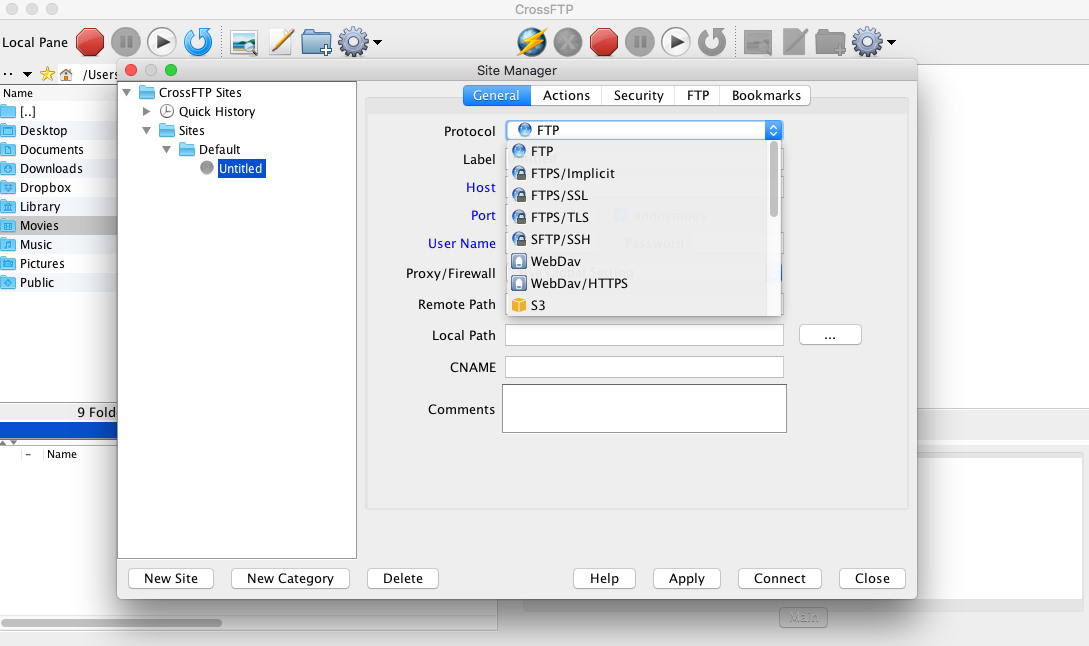Switch to the Security tab
This screenshot has height=646, width=1089.
click(x=638, y=95)
